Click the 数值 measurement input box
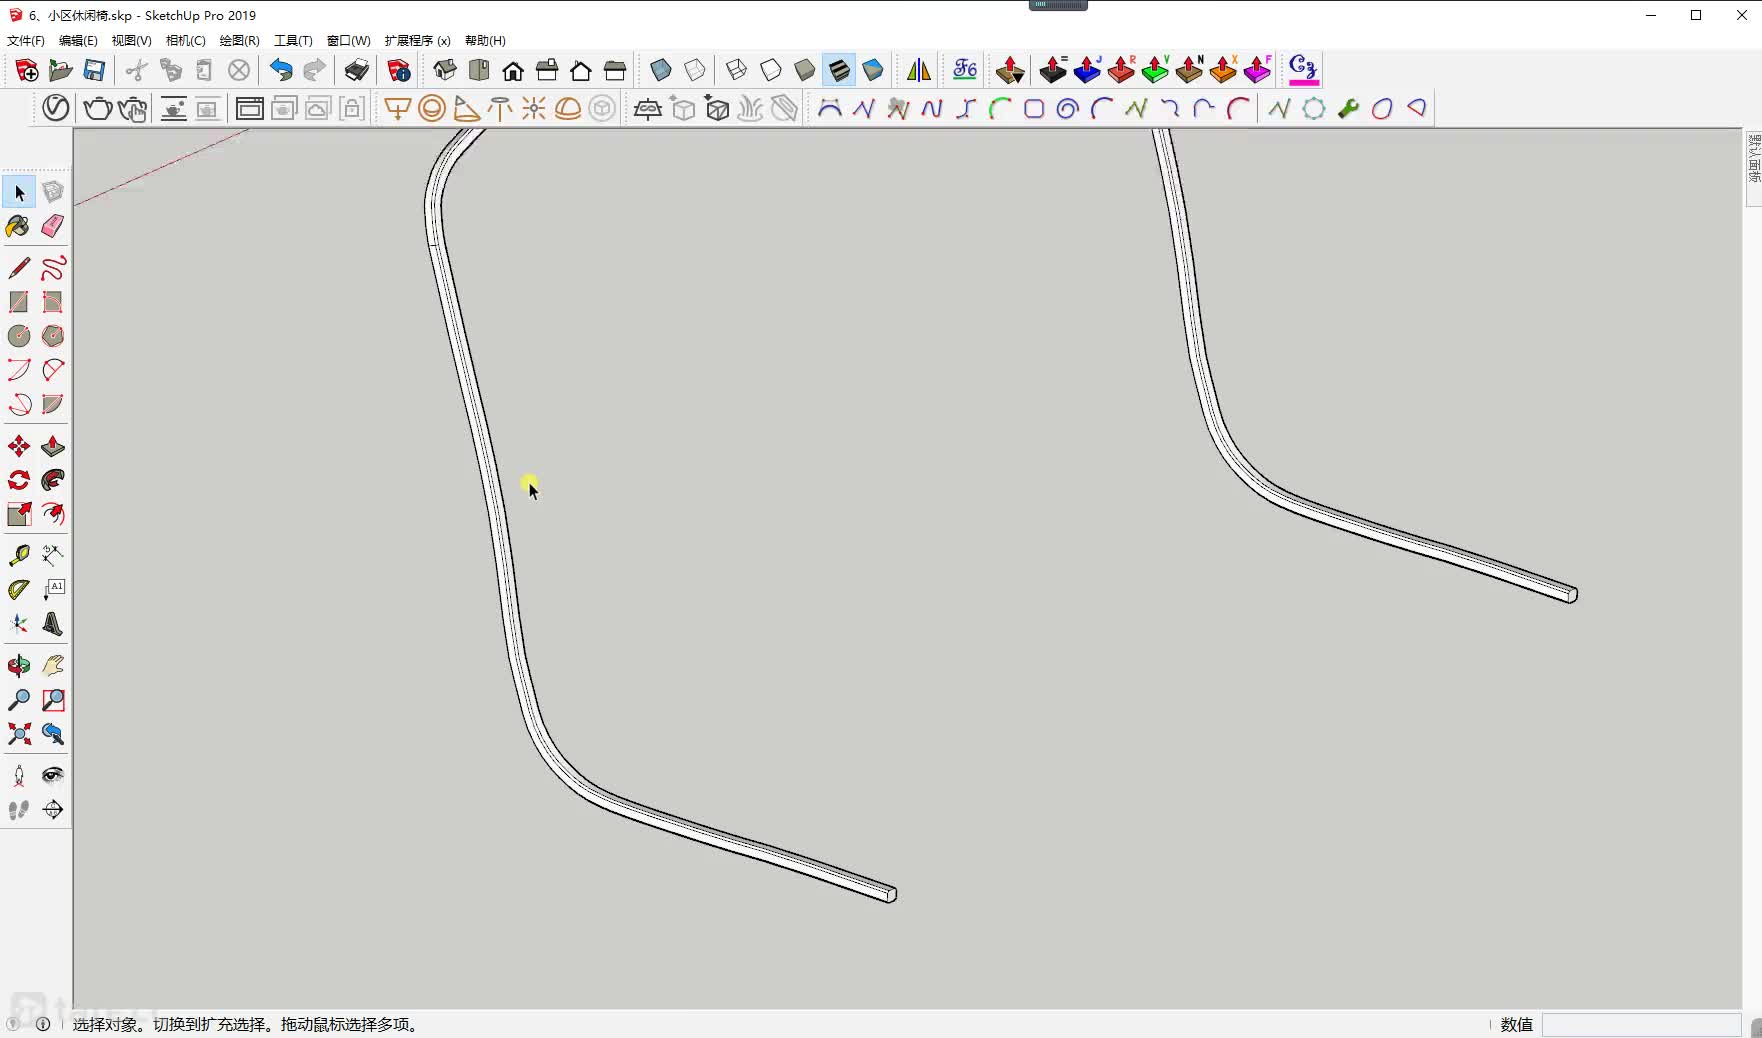 1640,1025
